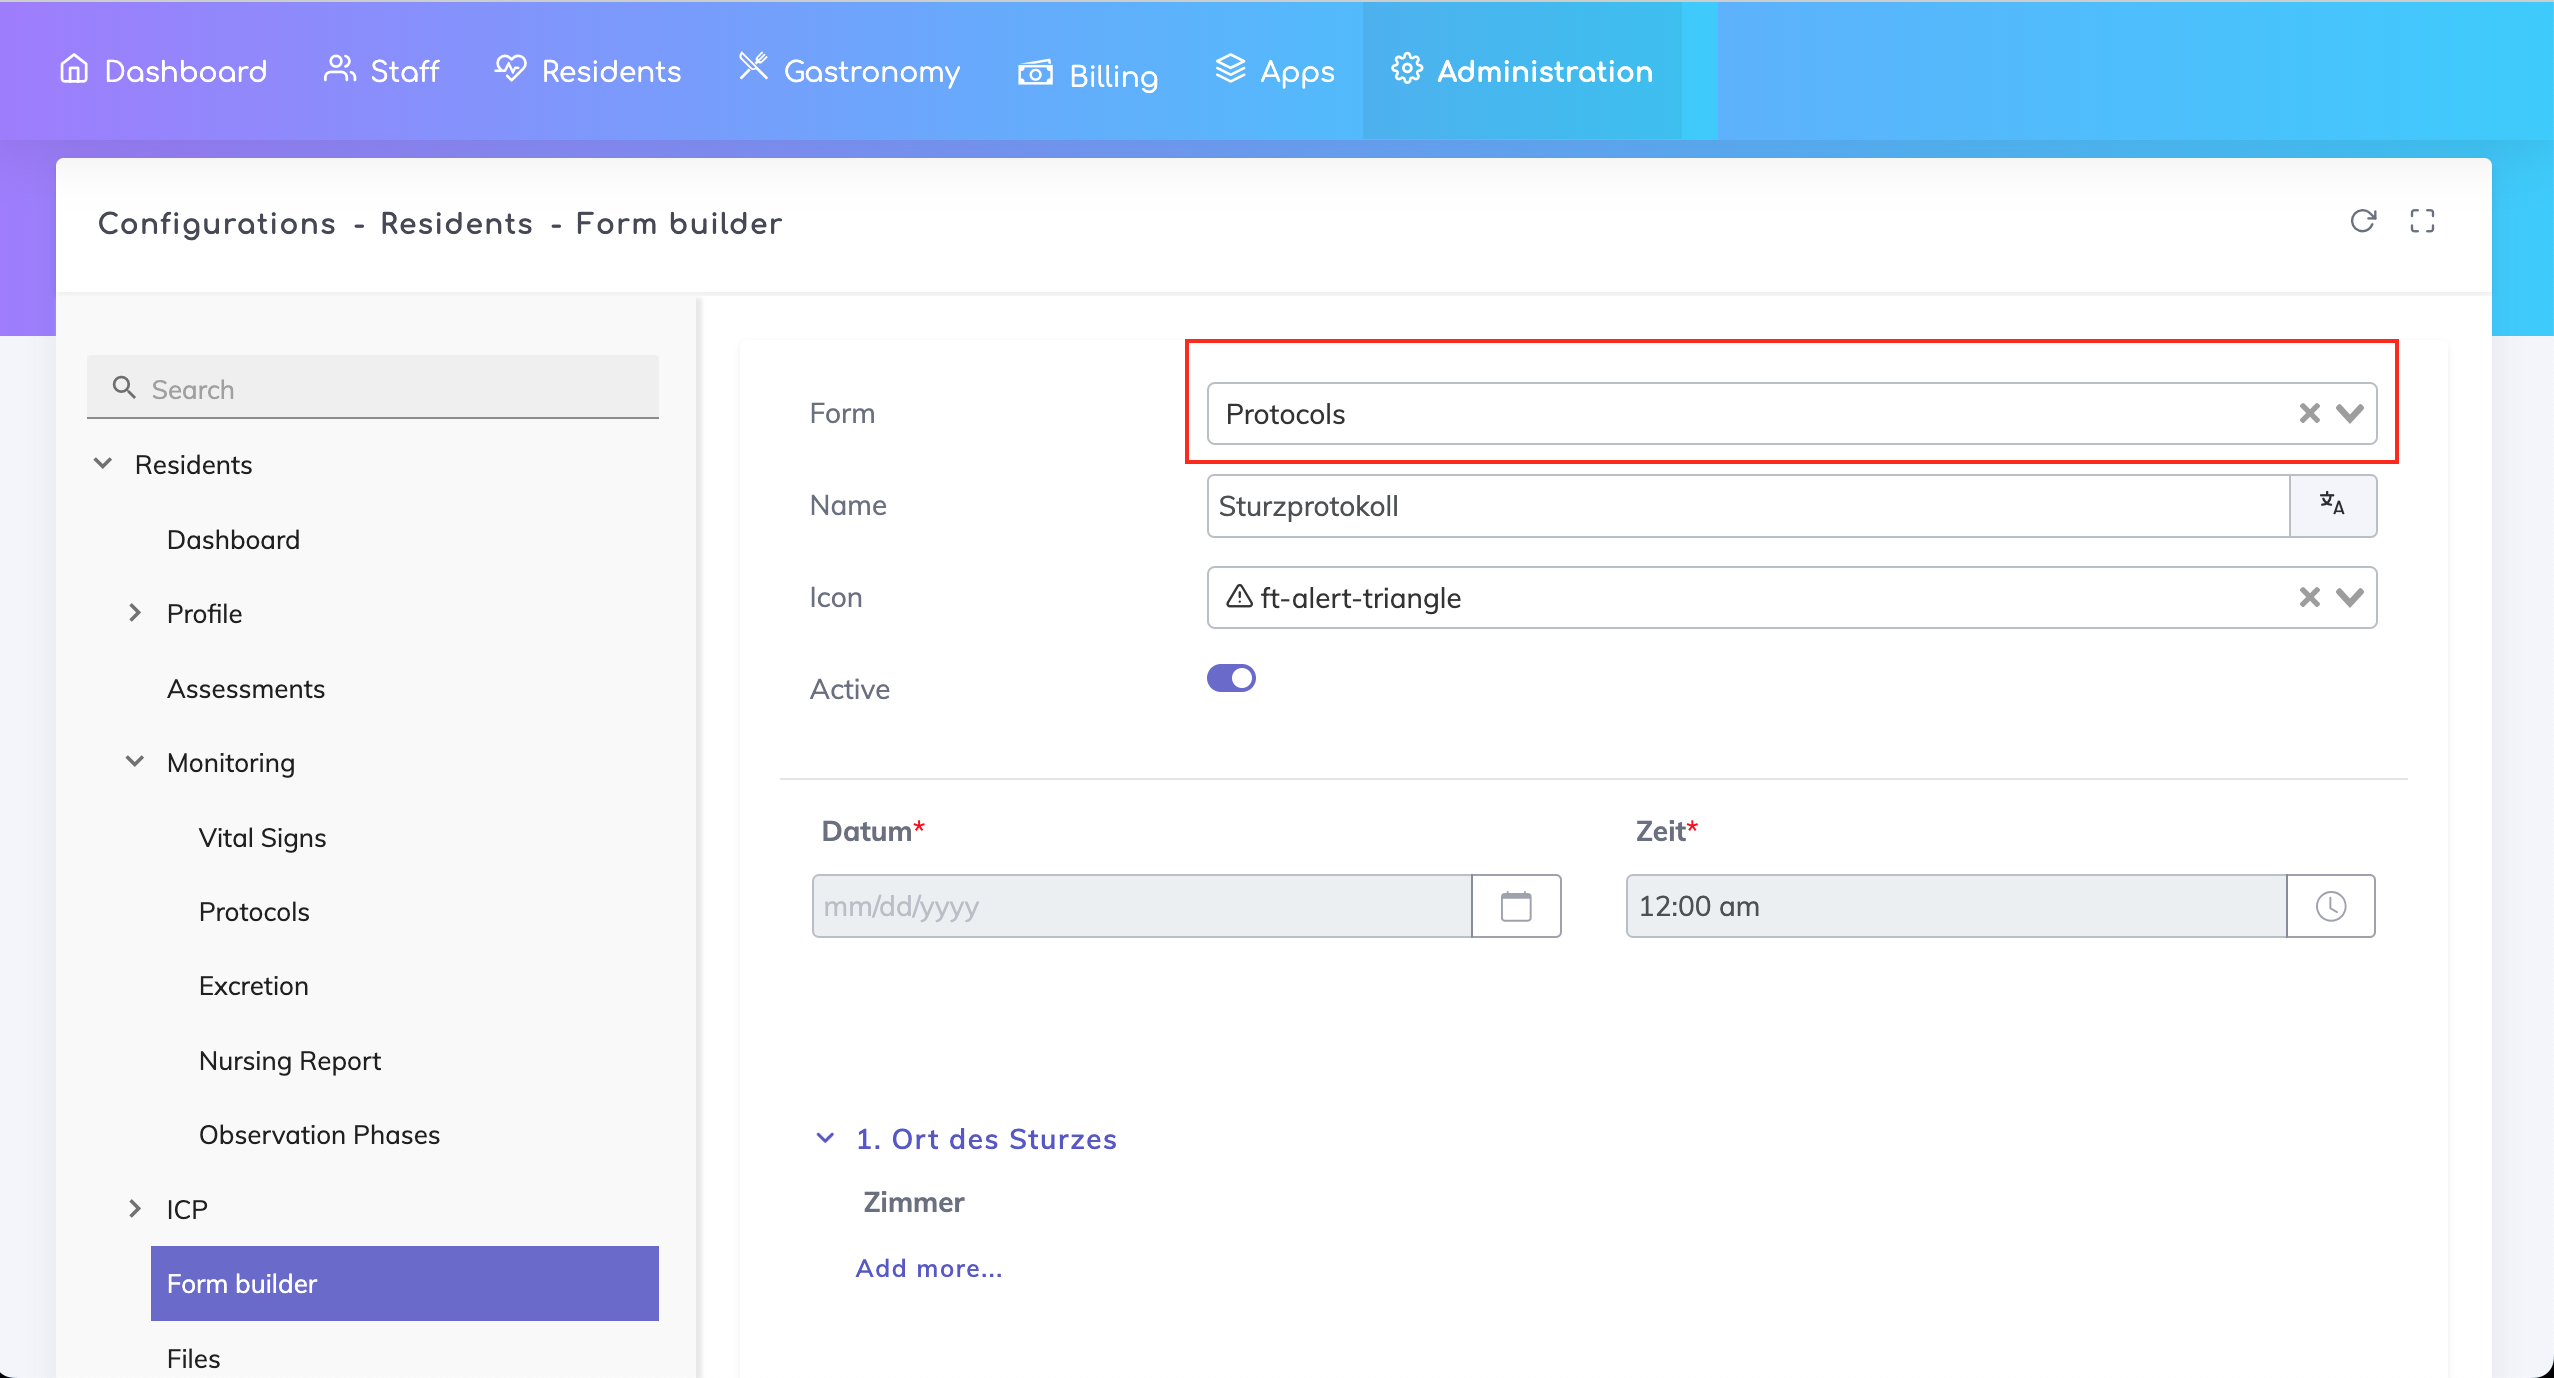Image resolution: width=2554 pixels, height=1378 pixels.
Task: Click the translate icon beside Name field
Action: pyautogui.click(x=2332, y=505)
